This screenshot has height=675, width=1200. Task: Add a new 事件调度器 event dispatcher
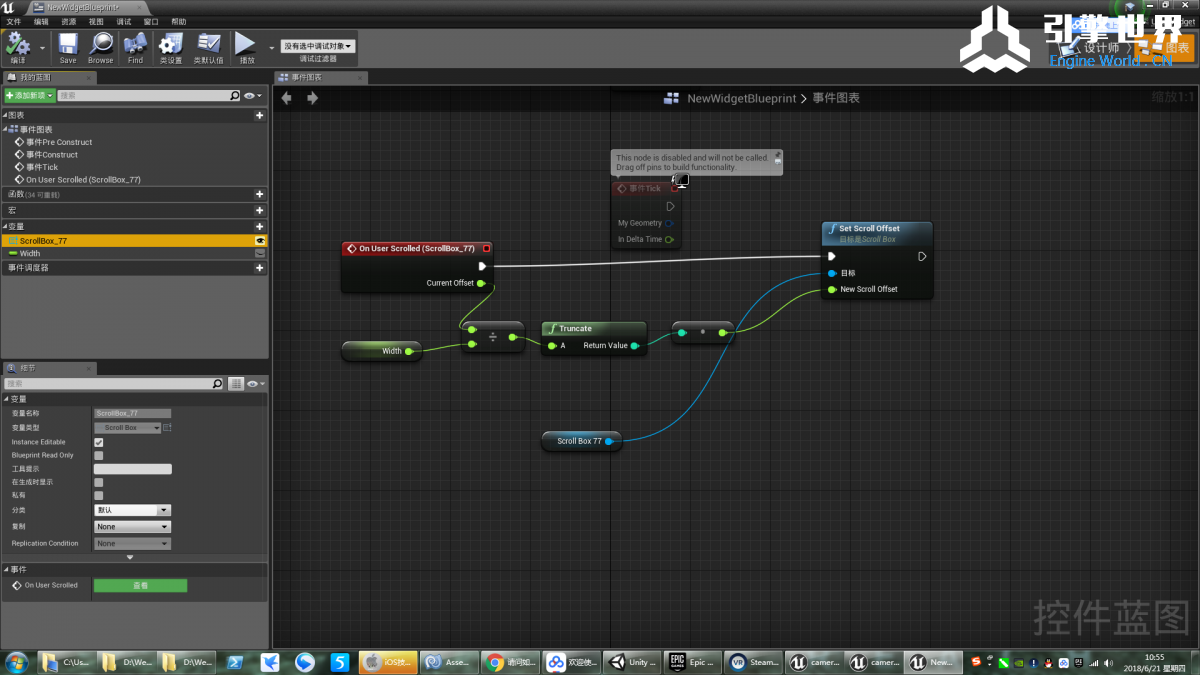[x=260, y=268]
